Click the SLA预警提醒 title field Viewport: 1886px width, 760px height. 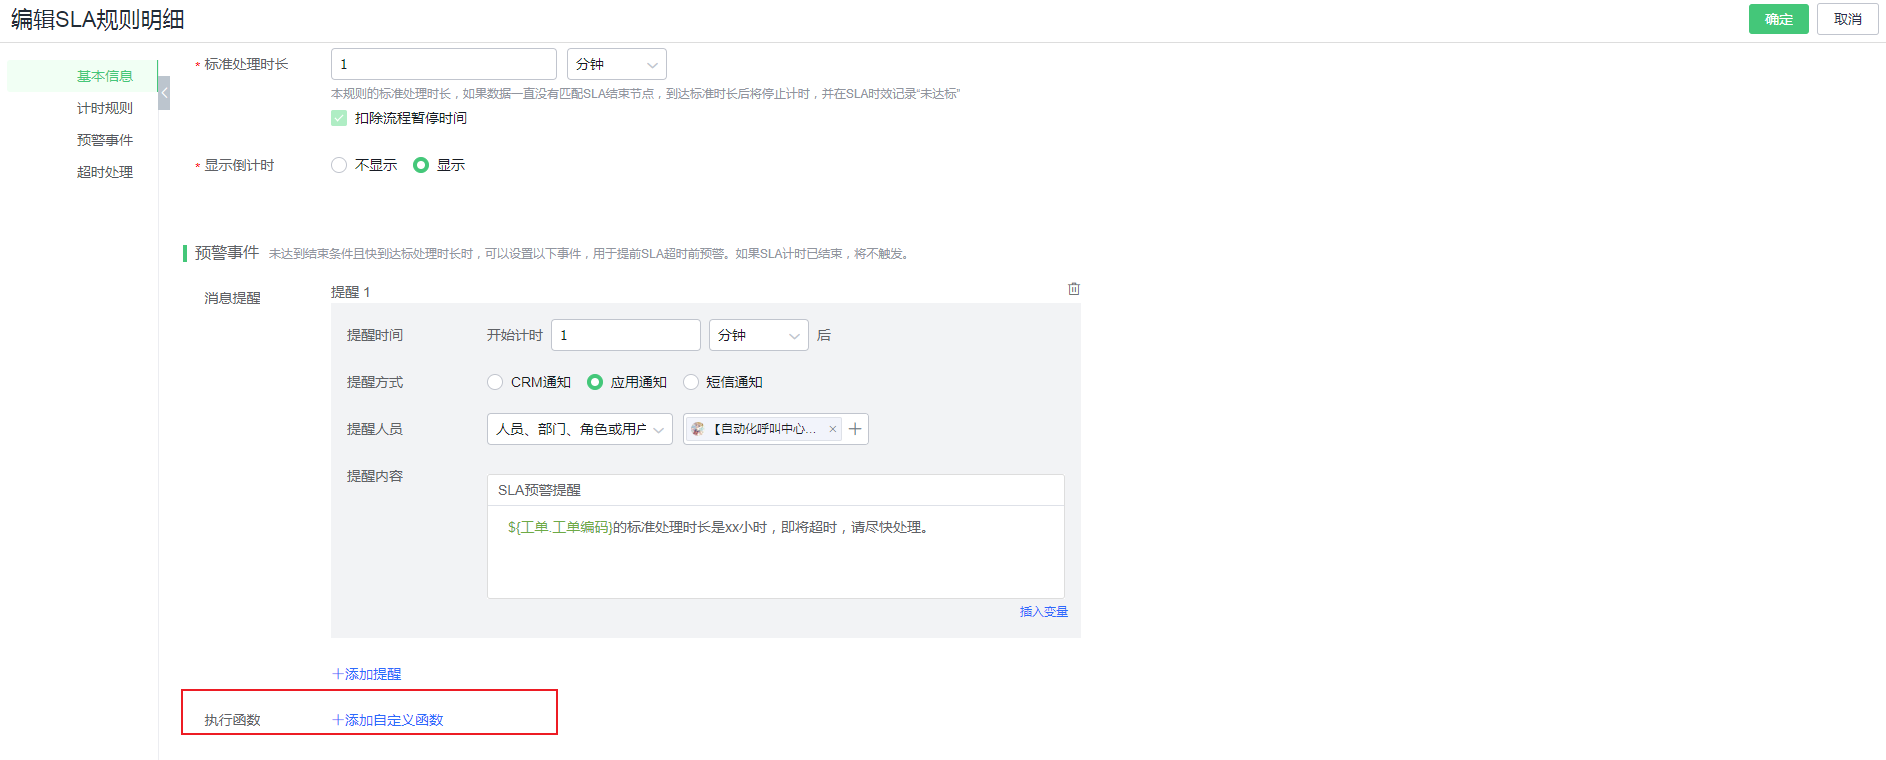(x=775, y=490)
